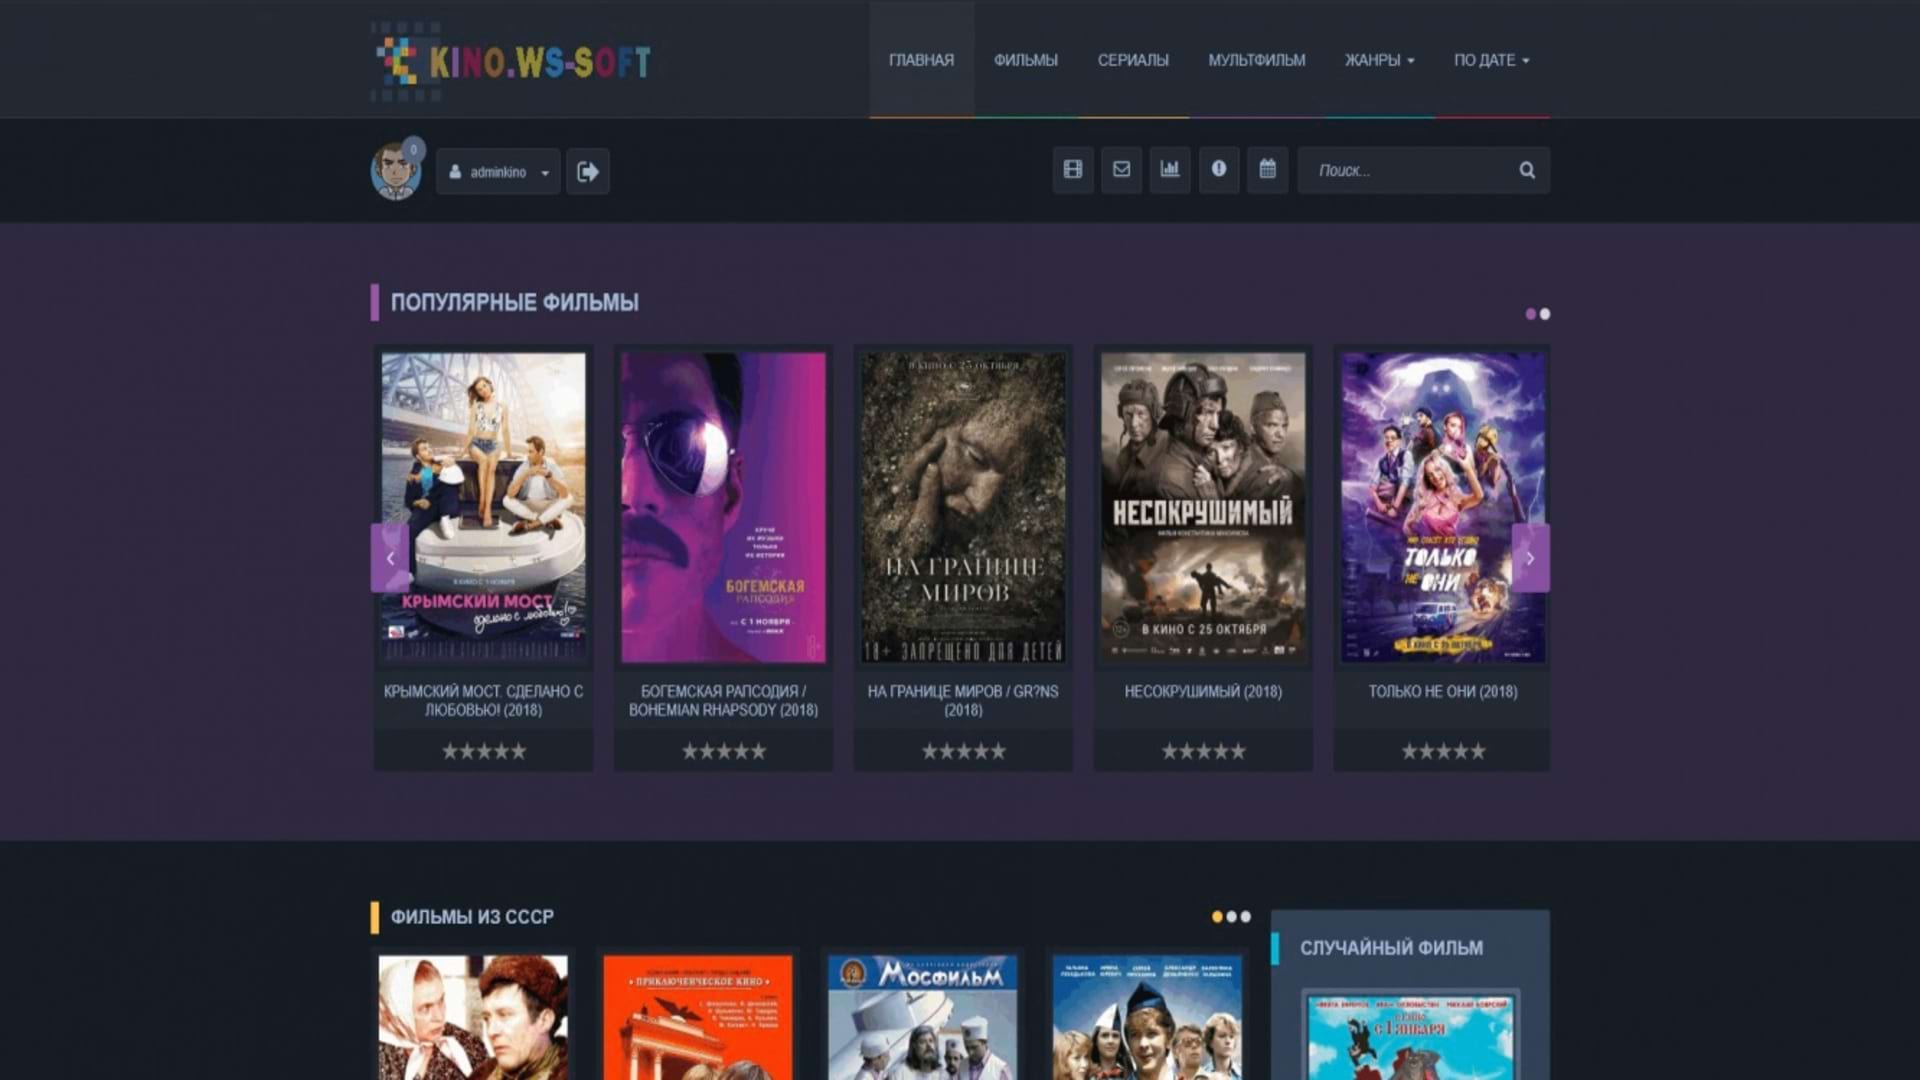Screen dimensions: 1920x1080
Task: Rate Только не они with stars
Action: click(1443, 751)
